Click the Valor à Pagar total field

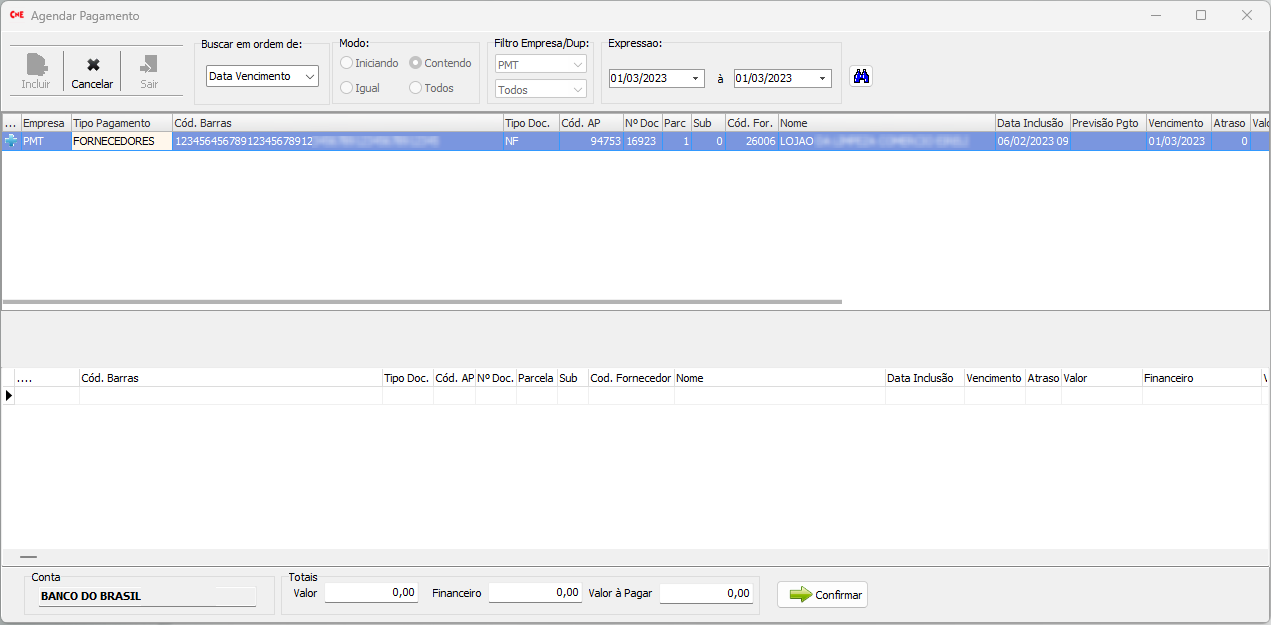click(706, 593)
